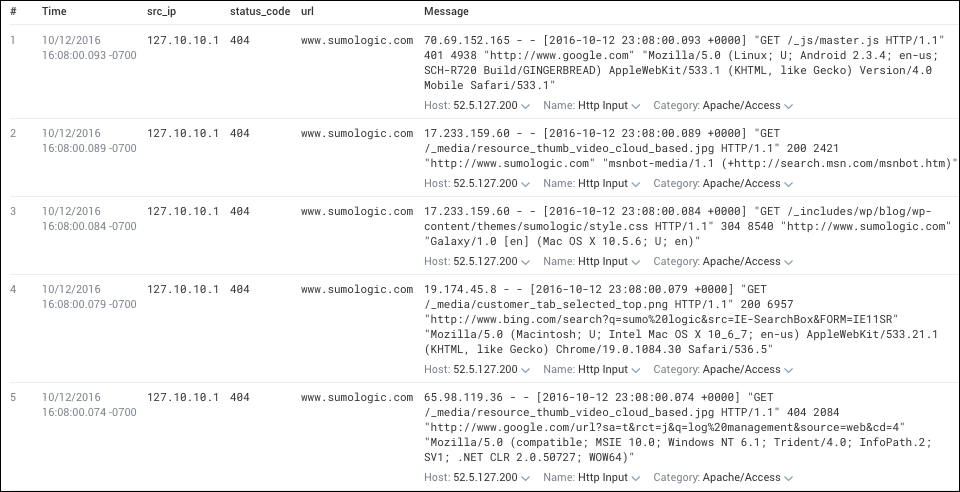Click the src_ip column header
Screen dimensions: 960x492
pyautogui.click(x=163, y=11)
